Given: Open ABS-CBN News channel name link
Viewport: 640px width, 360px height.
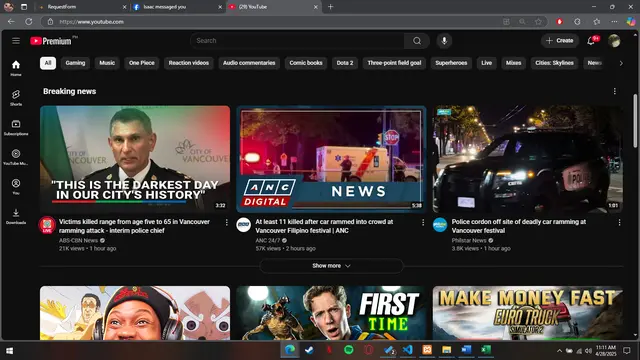Looking at the screenshot, I should [78, 240].
